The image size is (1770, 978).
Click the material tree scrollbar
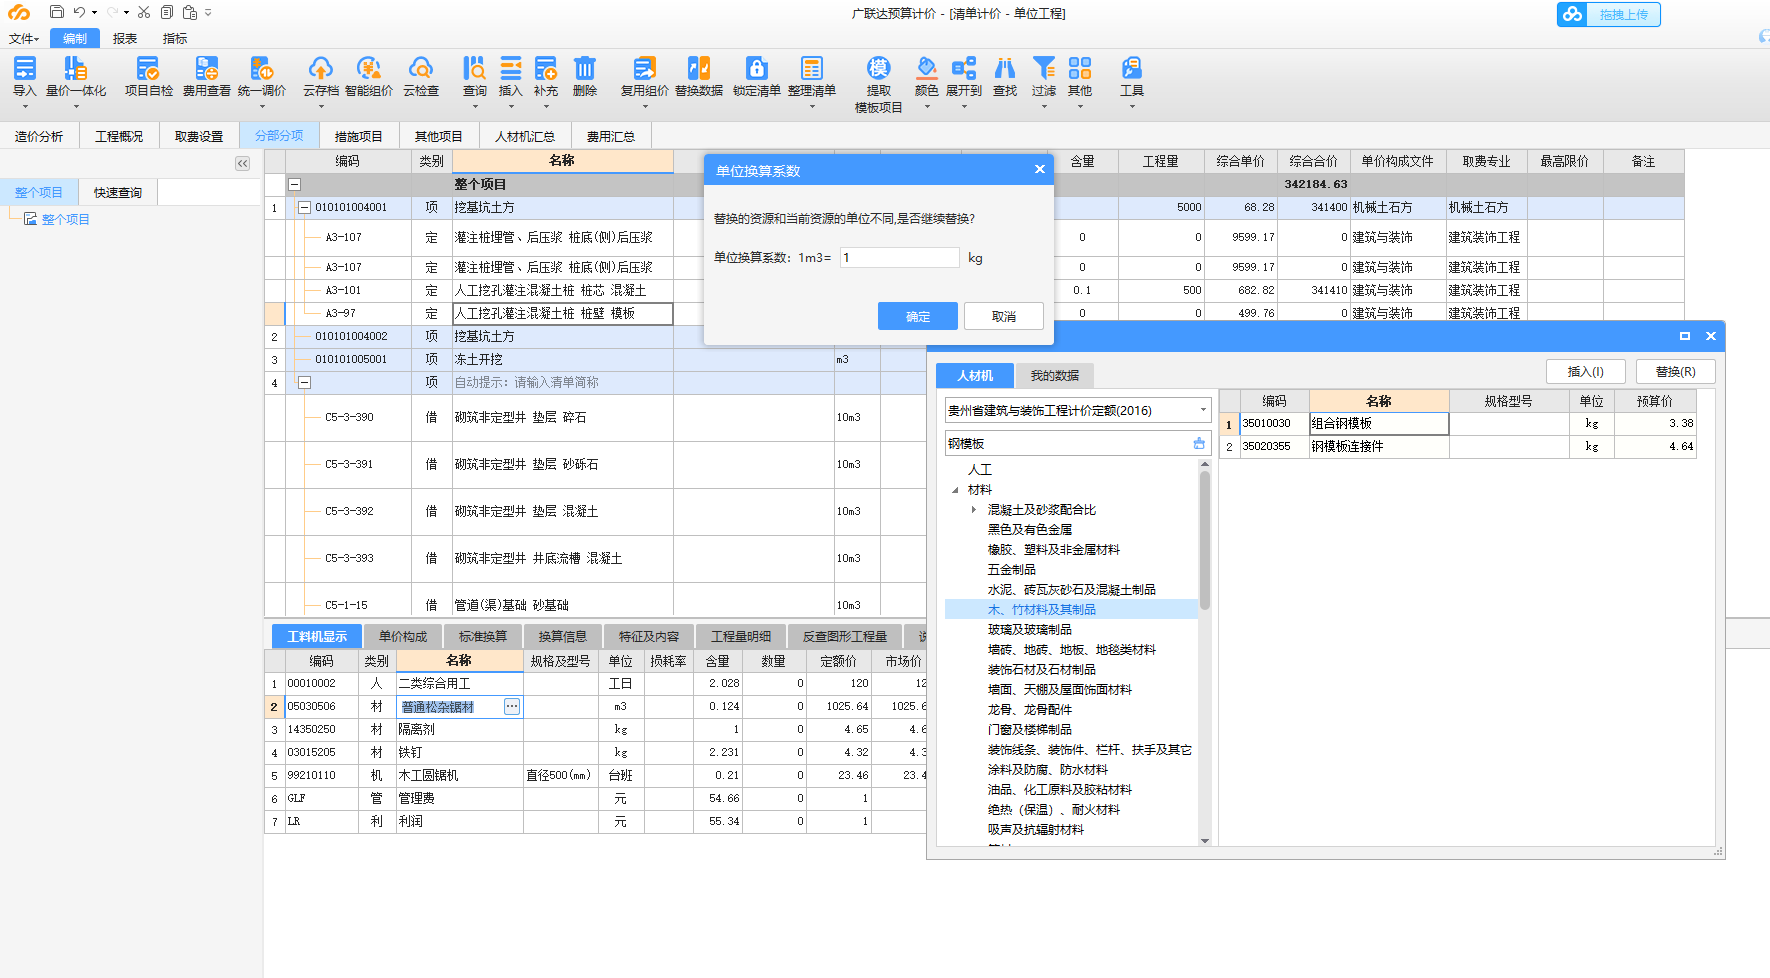pos(1205,540)
